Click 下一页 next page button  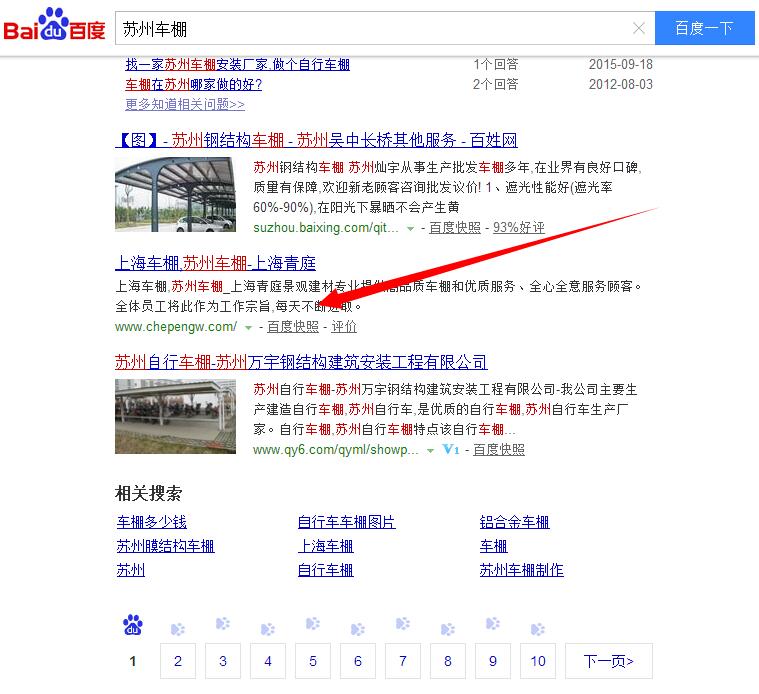(608, 661)
